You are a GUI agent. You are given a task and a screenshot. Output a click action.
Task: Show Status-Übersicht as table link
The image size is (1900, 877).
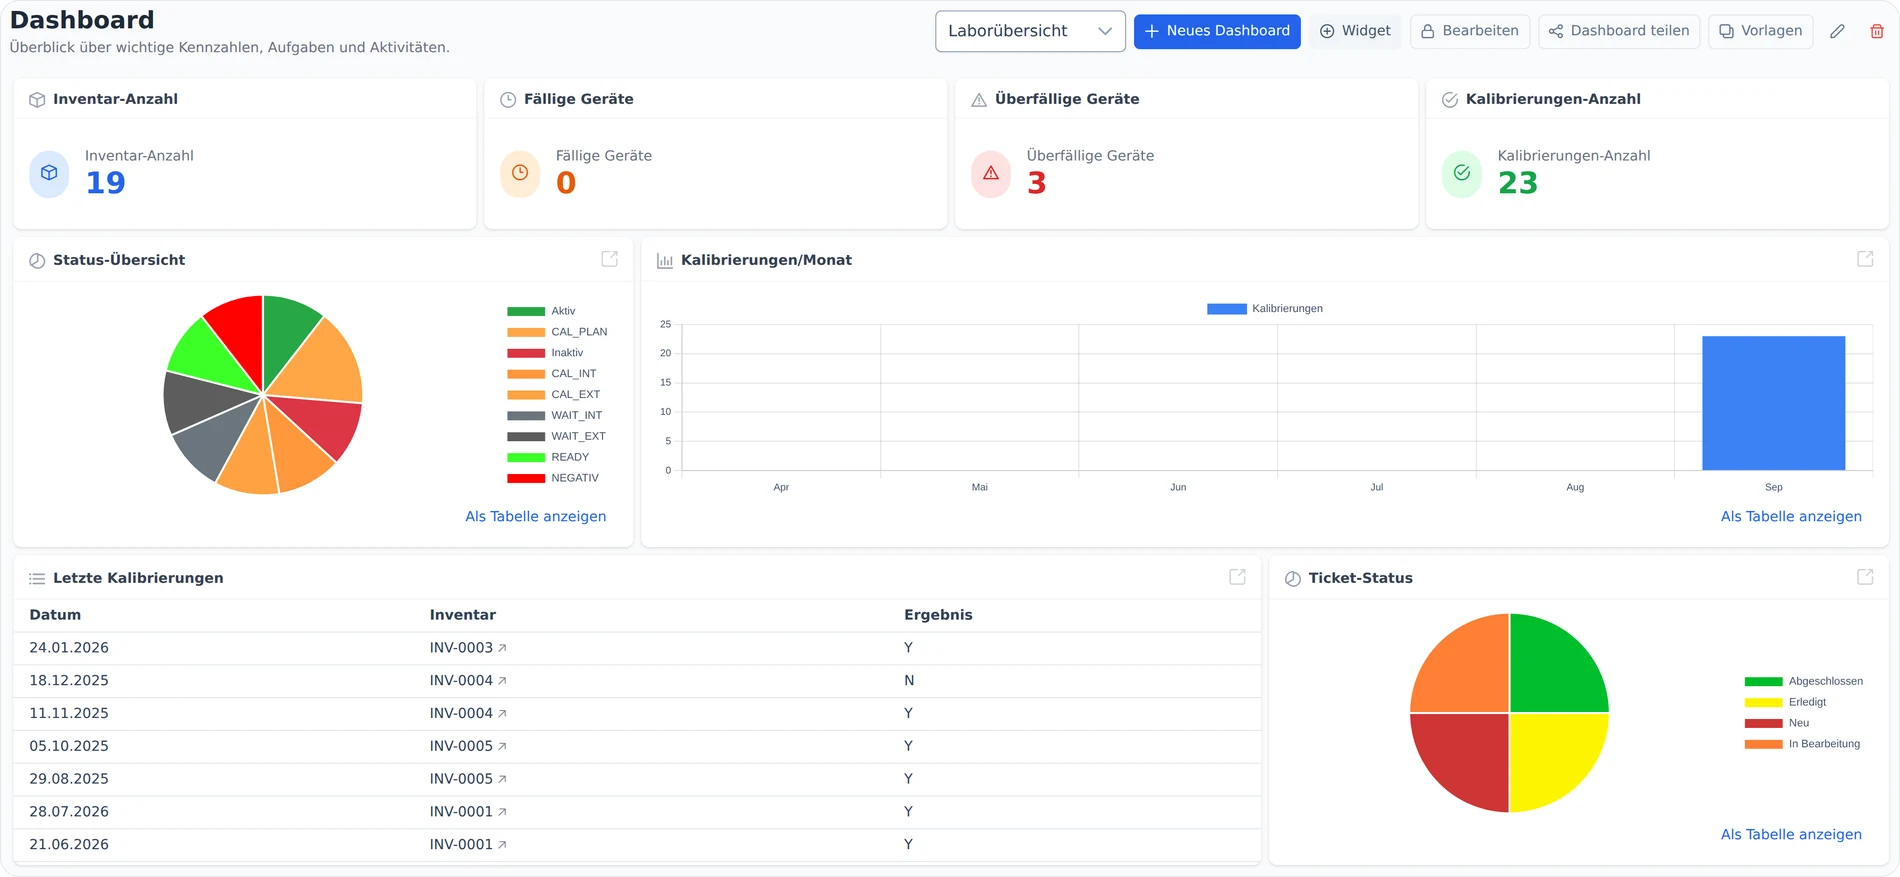[536, 517]
